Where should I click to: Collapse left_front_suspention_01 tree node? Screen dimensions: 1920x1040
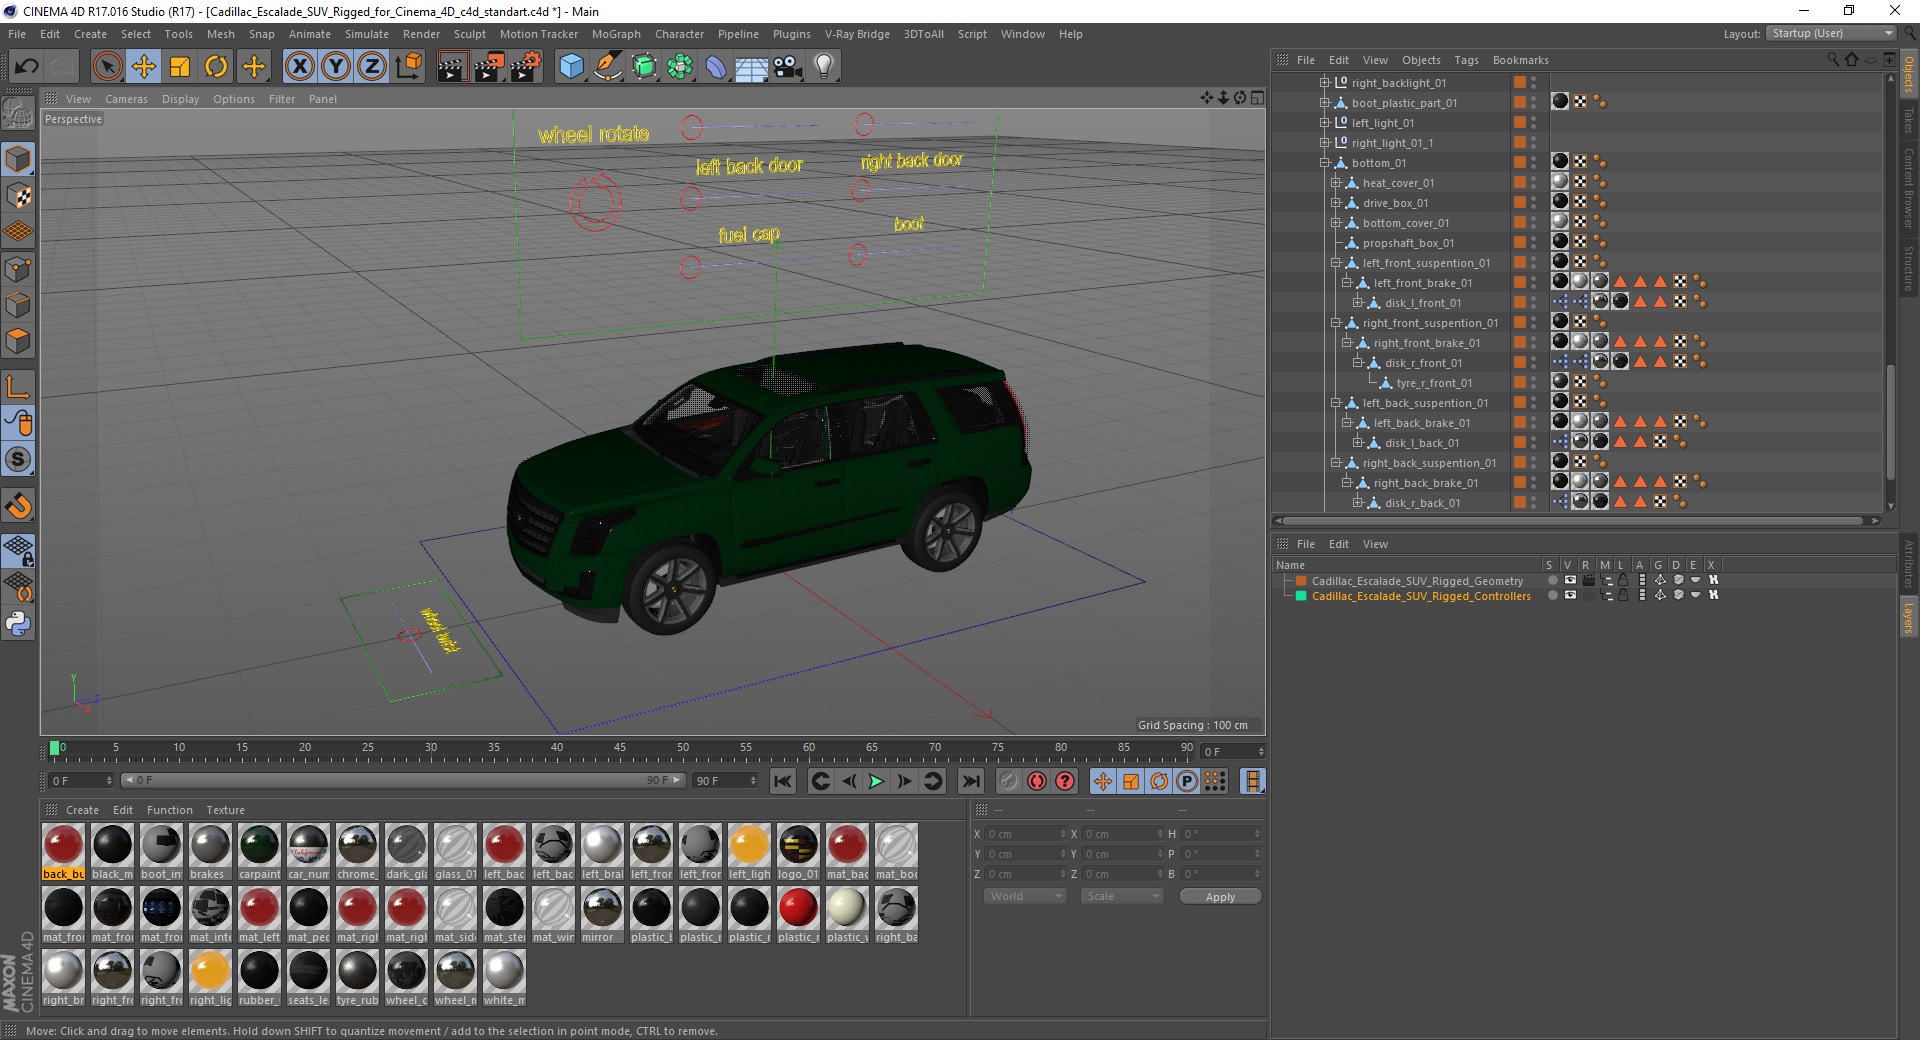click(1336, 263)
